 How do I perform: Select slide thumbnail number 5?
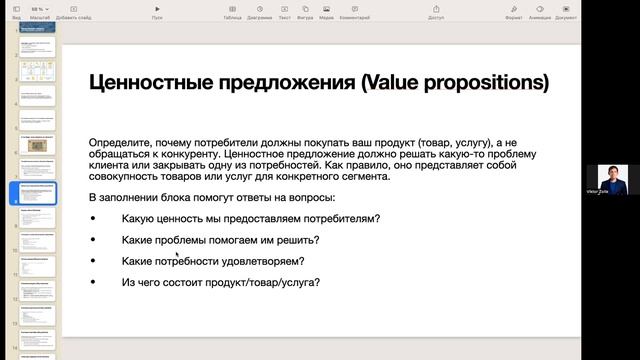coord(37,121)
